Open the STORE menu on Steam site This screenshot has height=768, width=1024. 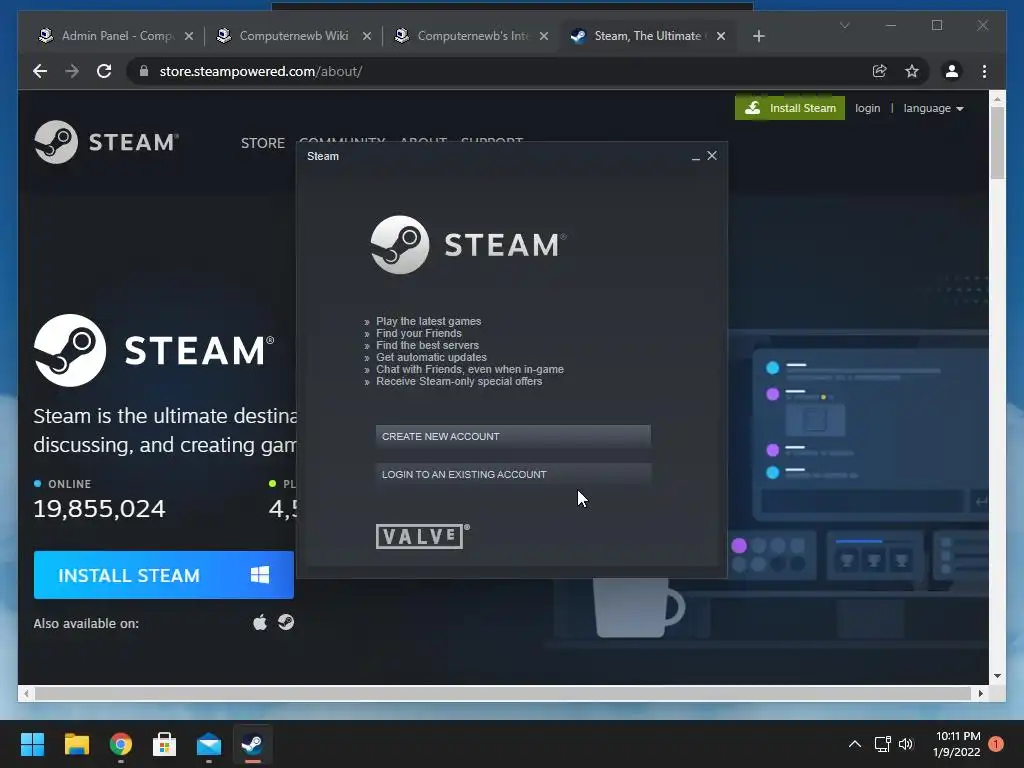[263, 142]
